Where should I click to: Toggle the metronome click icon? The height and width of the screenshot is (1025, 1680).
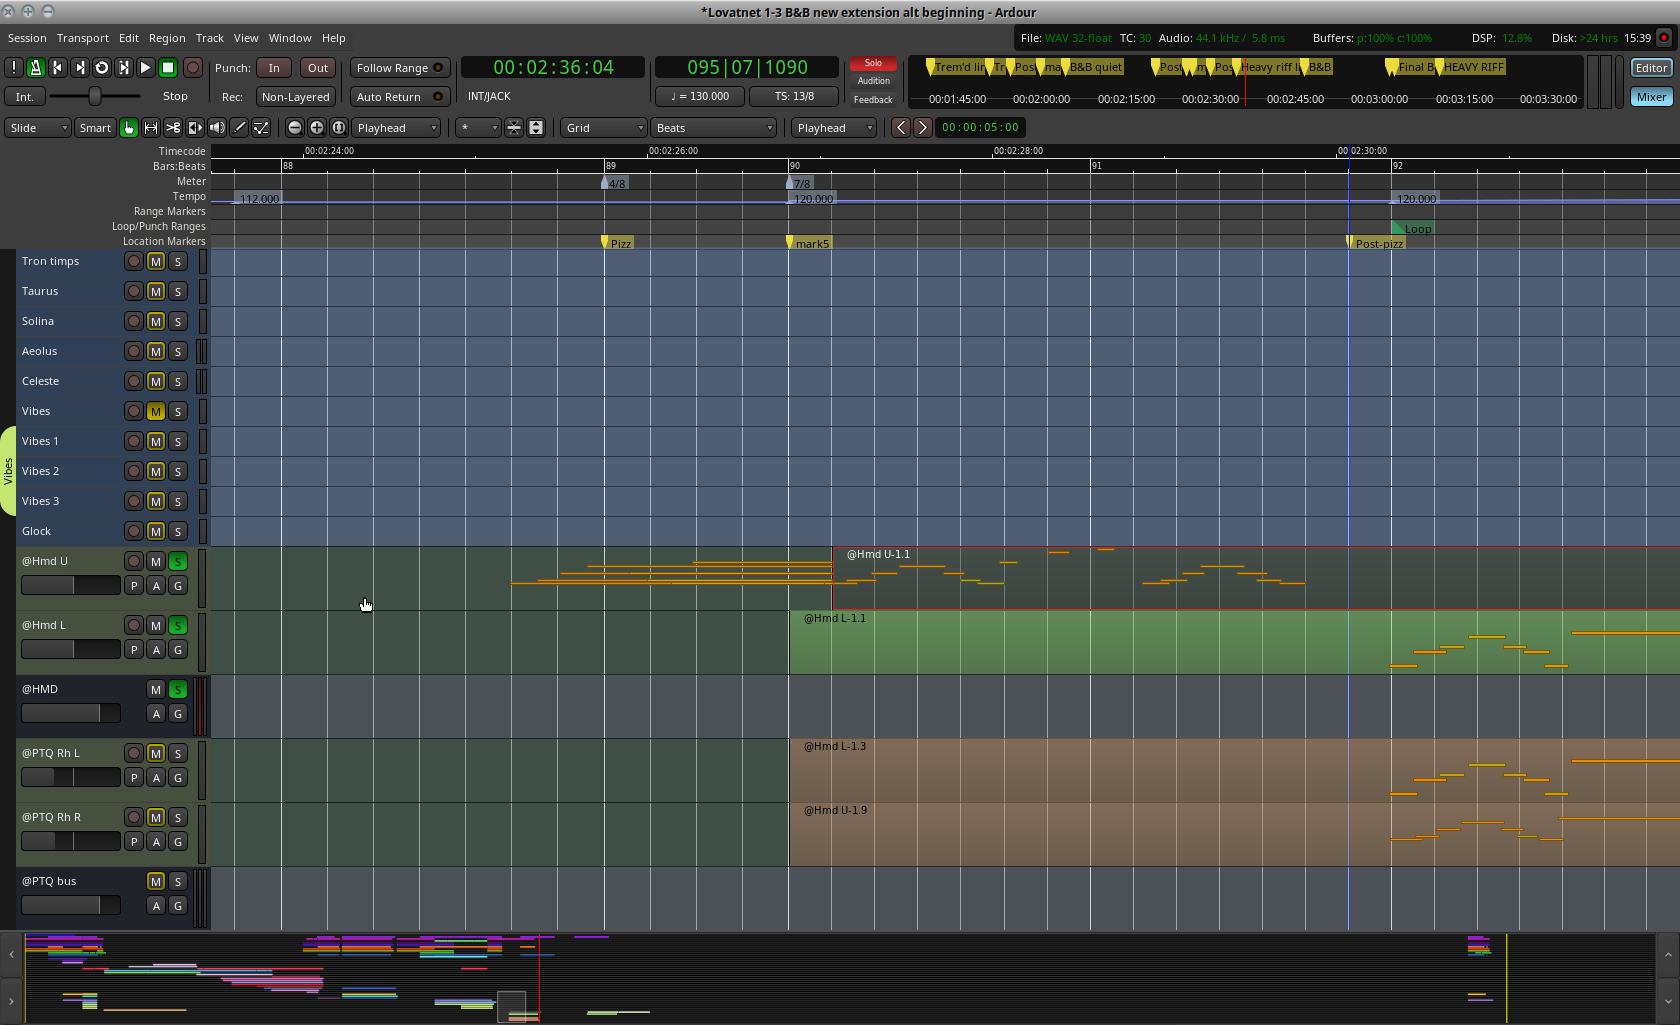(35, 68)
